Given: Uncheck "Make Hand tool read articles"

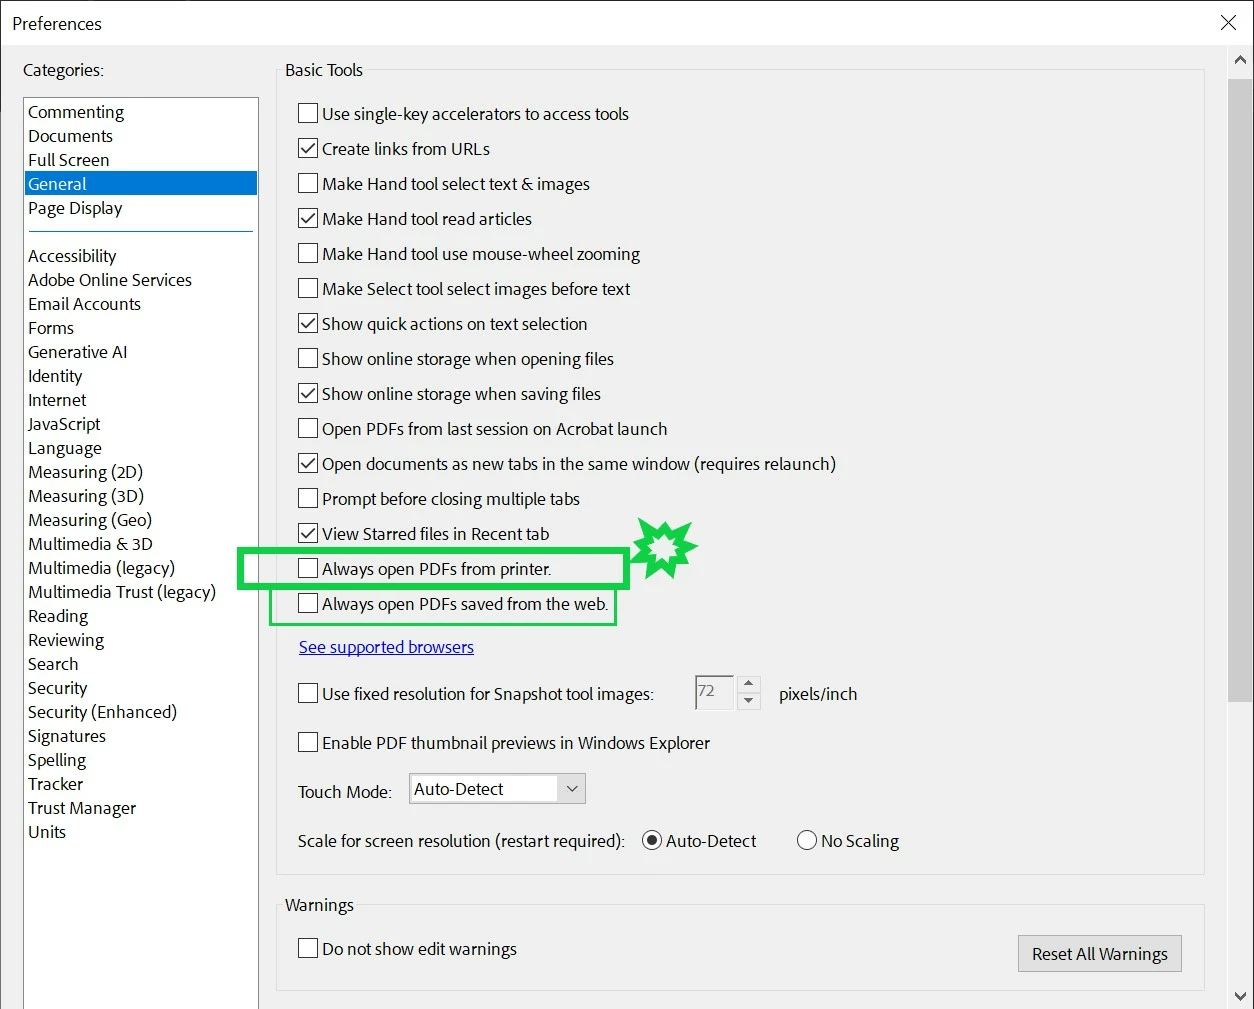Looking at the screenshot, I should pyautogui.click(x=307, y=218).
